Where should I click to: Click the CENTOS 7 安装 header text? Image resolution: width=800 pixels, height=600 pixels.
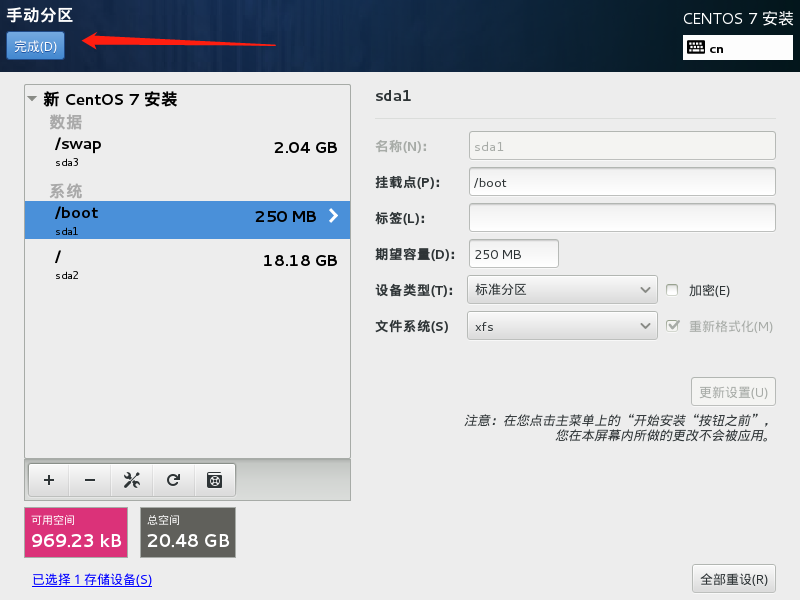(738, 18)
